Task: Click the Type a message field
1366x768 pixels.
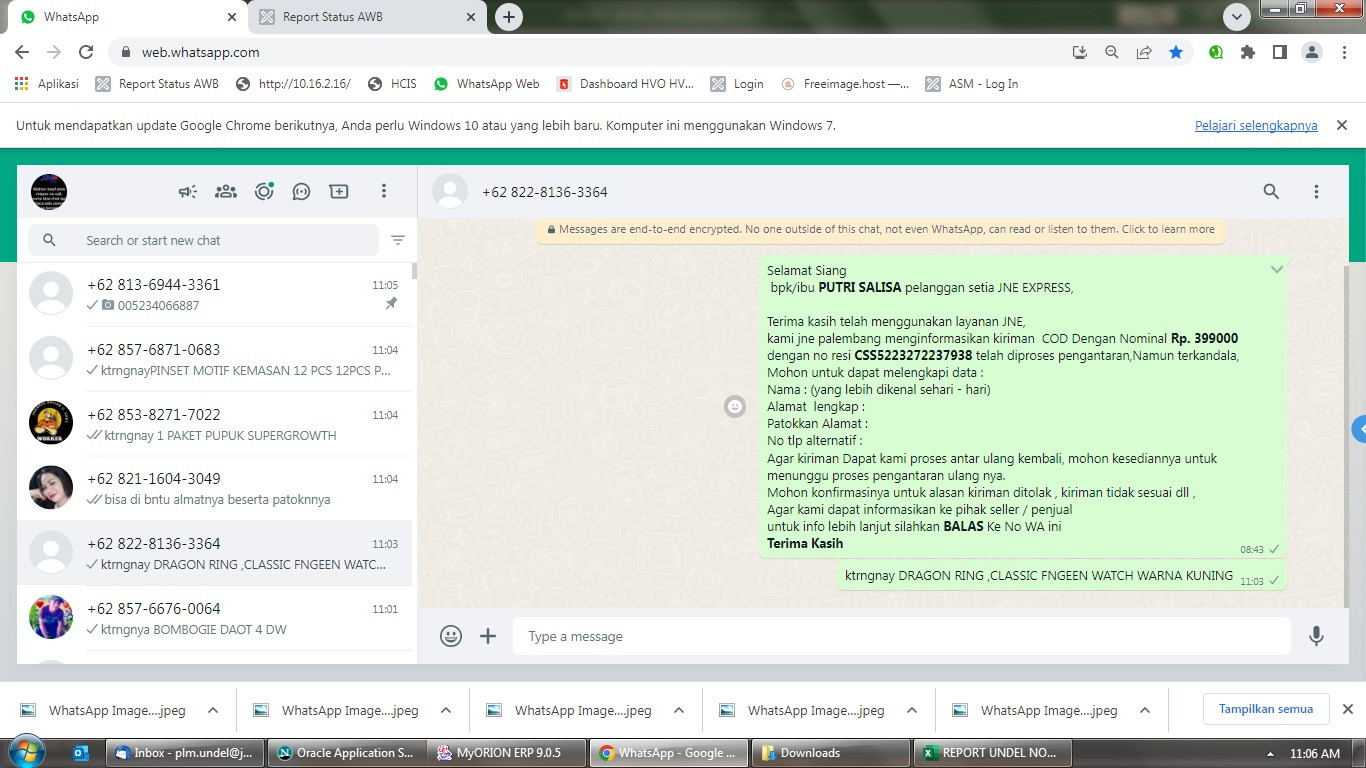Action: [901, 636]
